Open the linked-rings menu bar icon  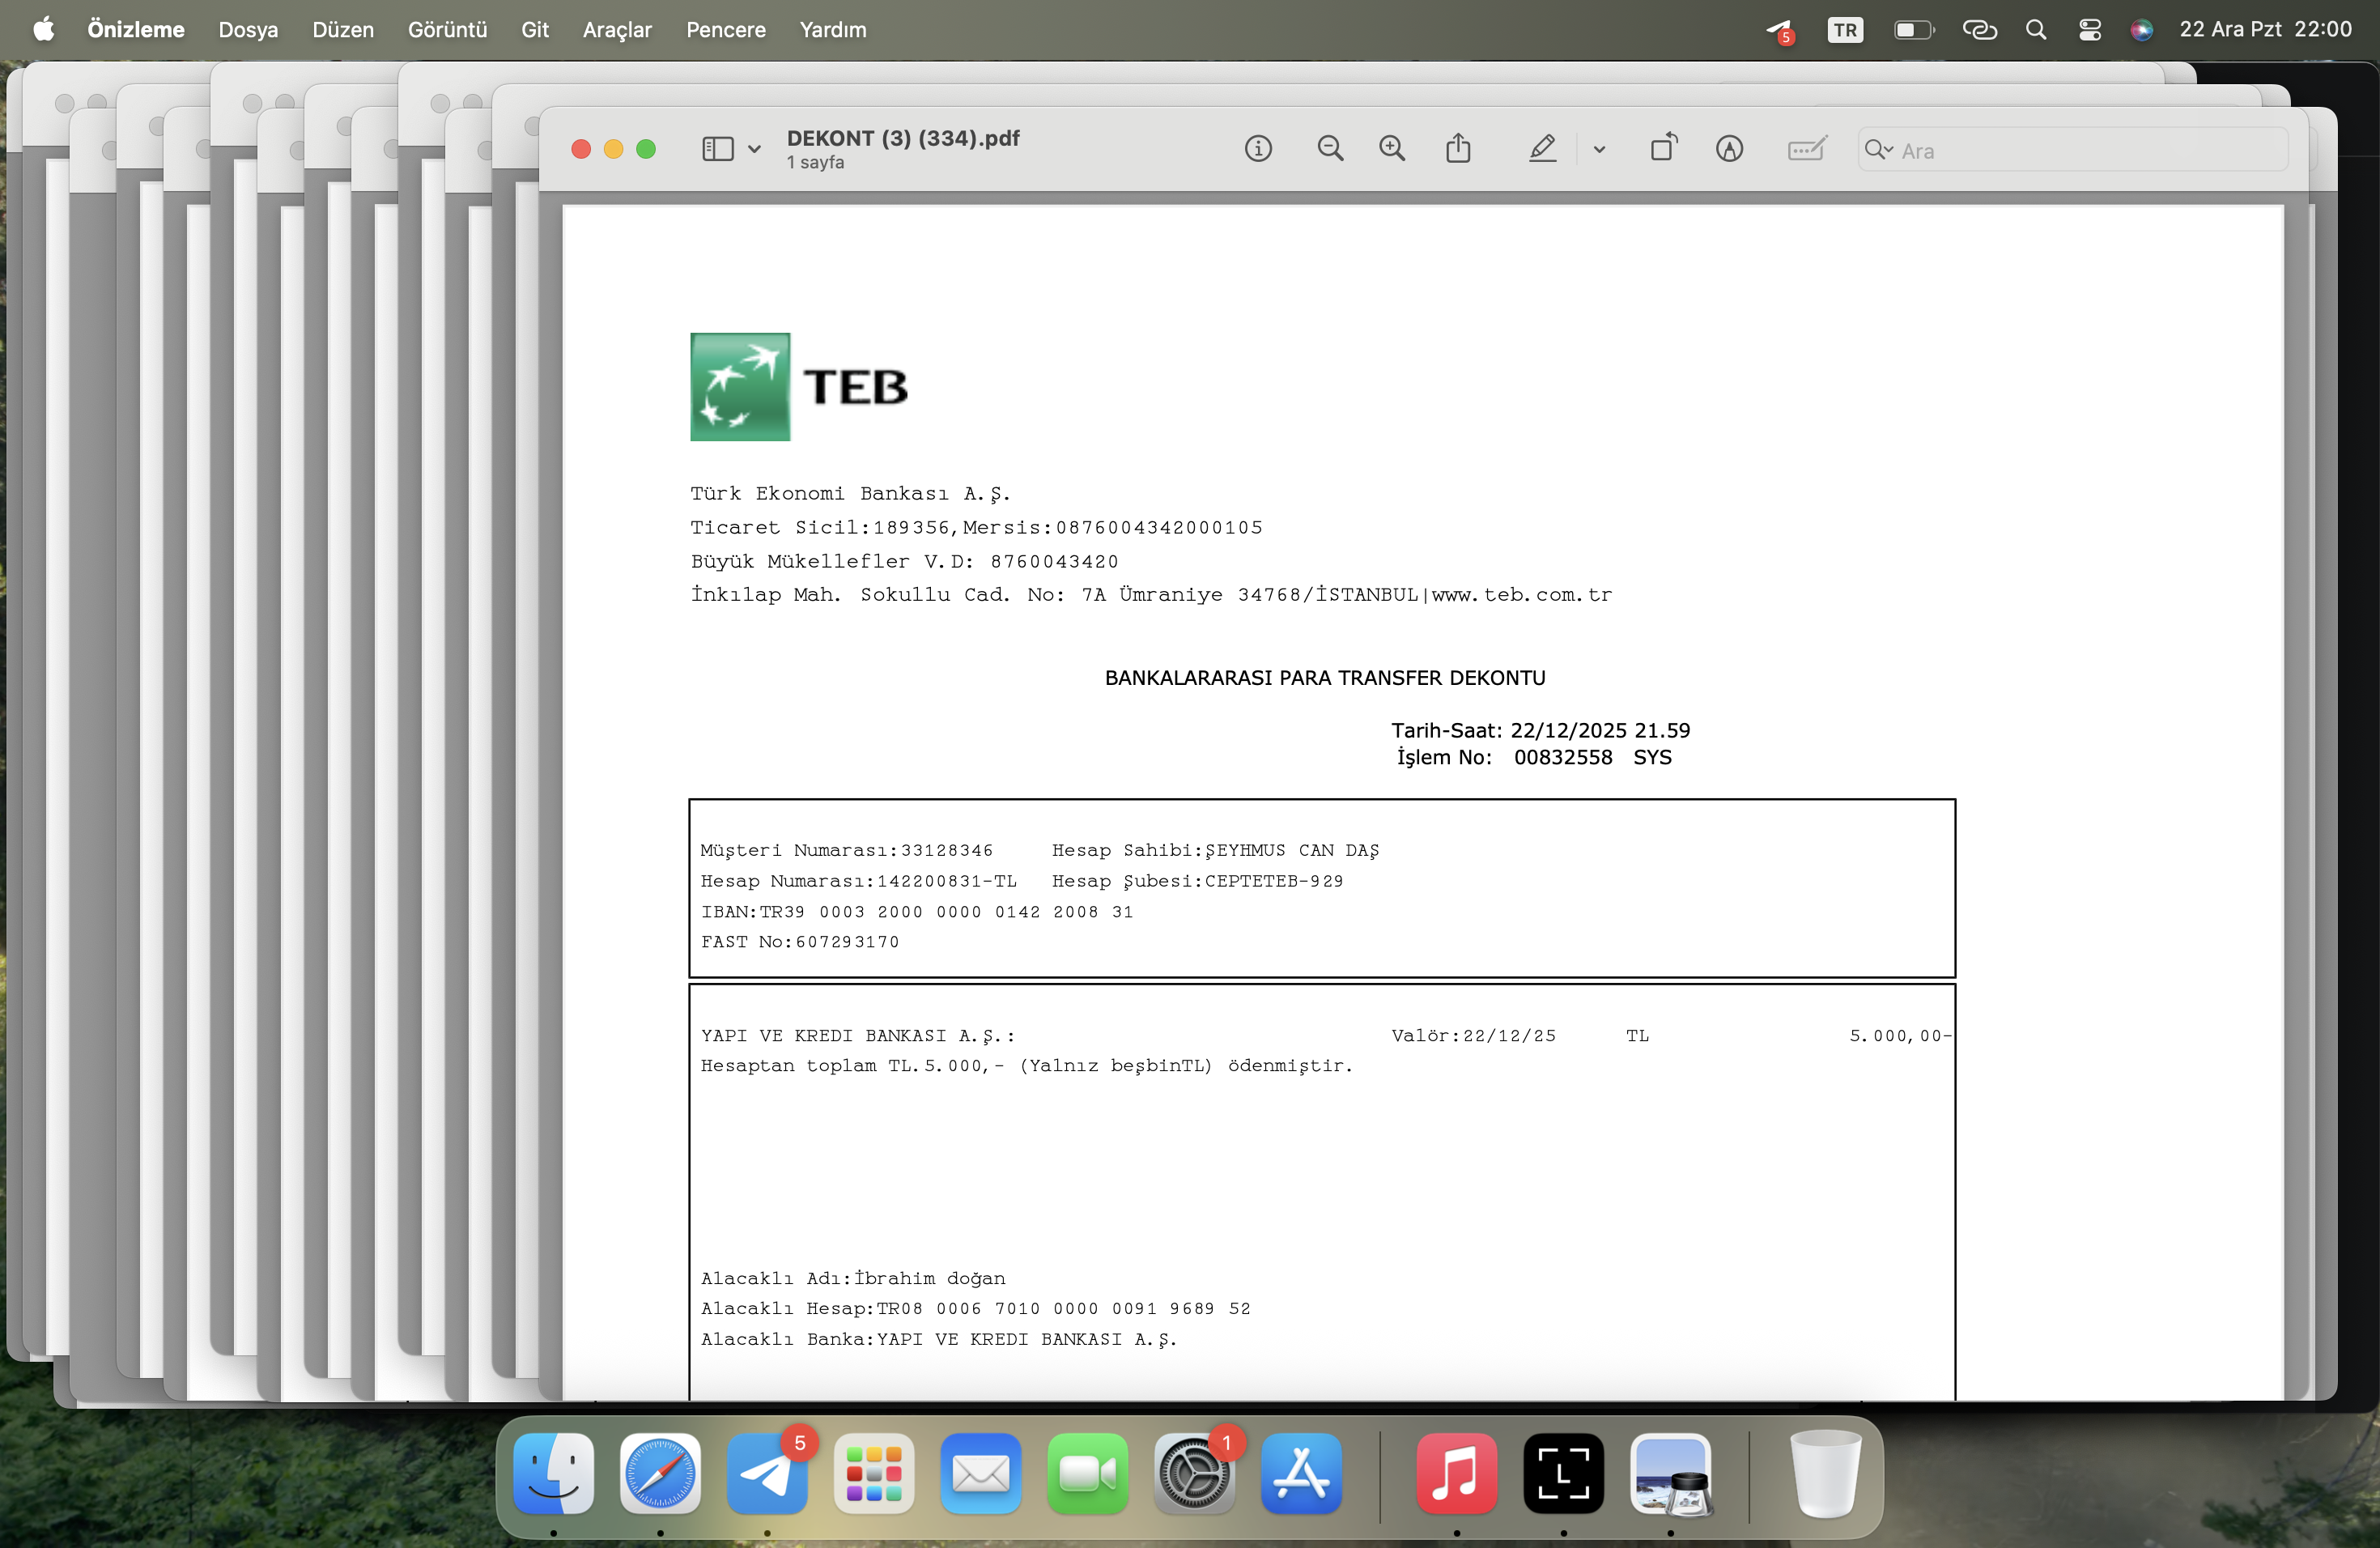[1979, 30]
